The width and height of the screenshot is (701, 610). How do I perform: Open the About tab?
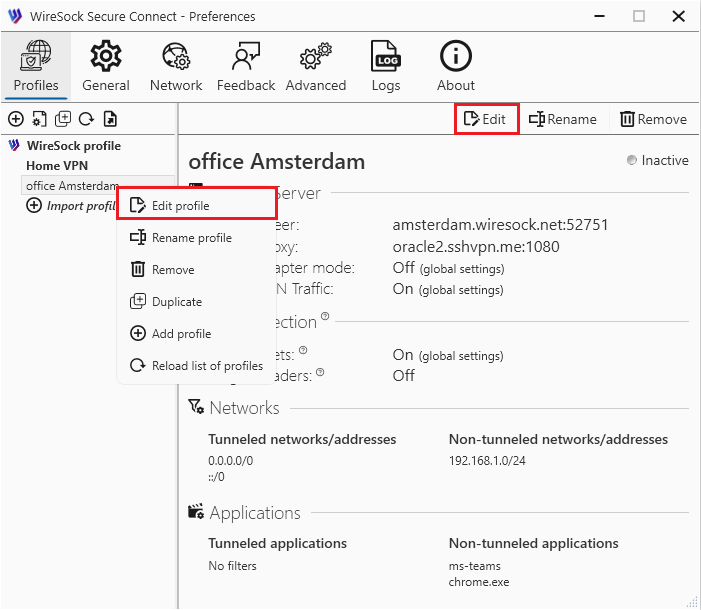[456, 66]
